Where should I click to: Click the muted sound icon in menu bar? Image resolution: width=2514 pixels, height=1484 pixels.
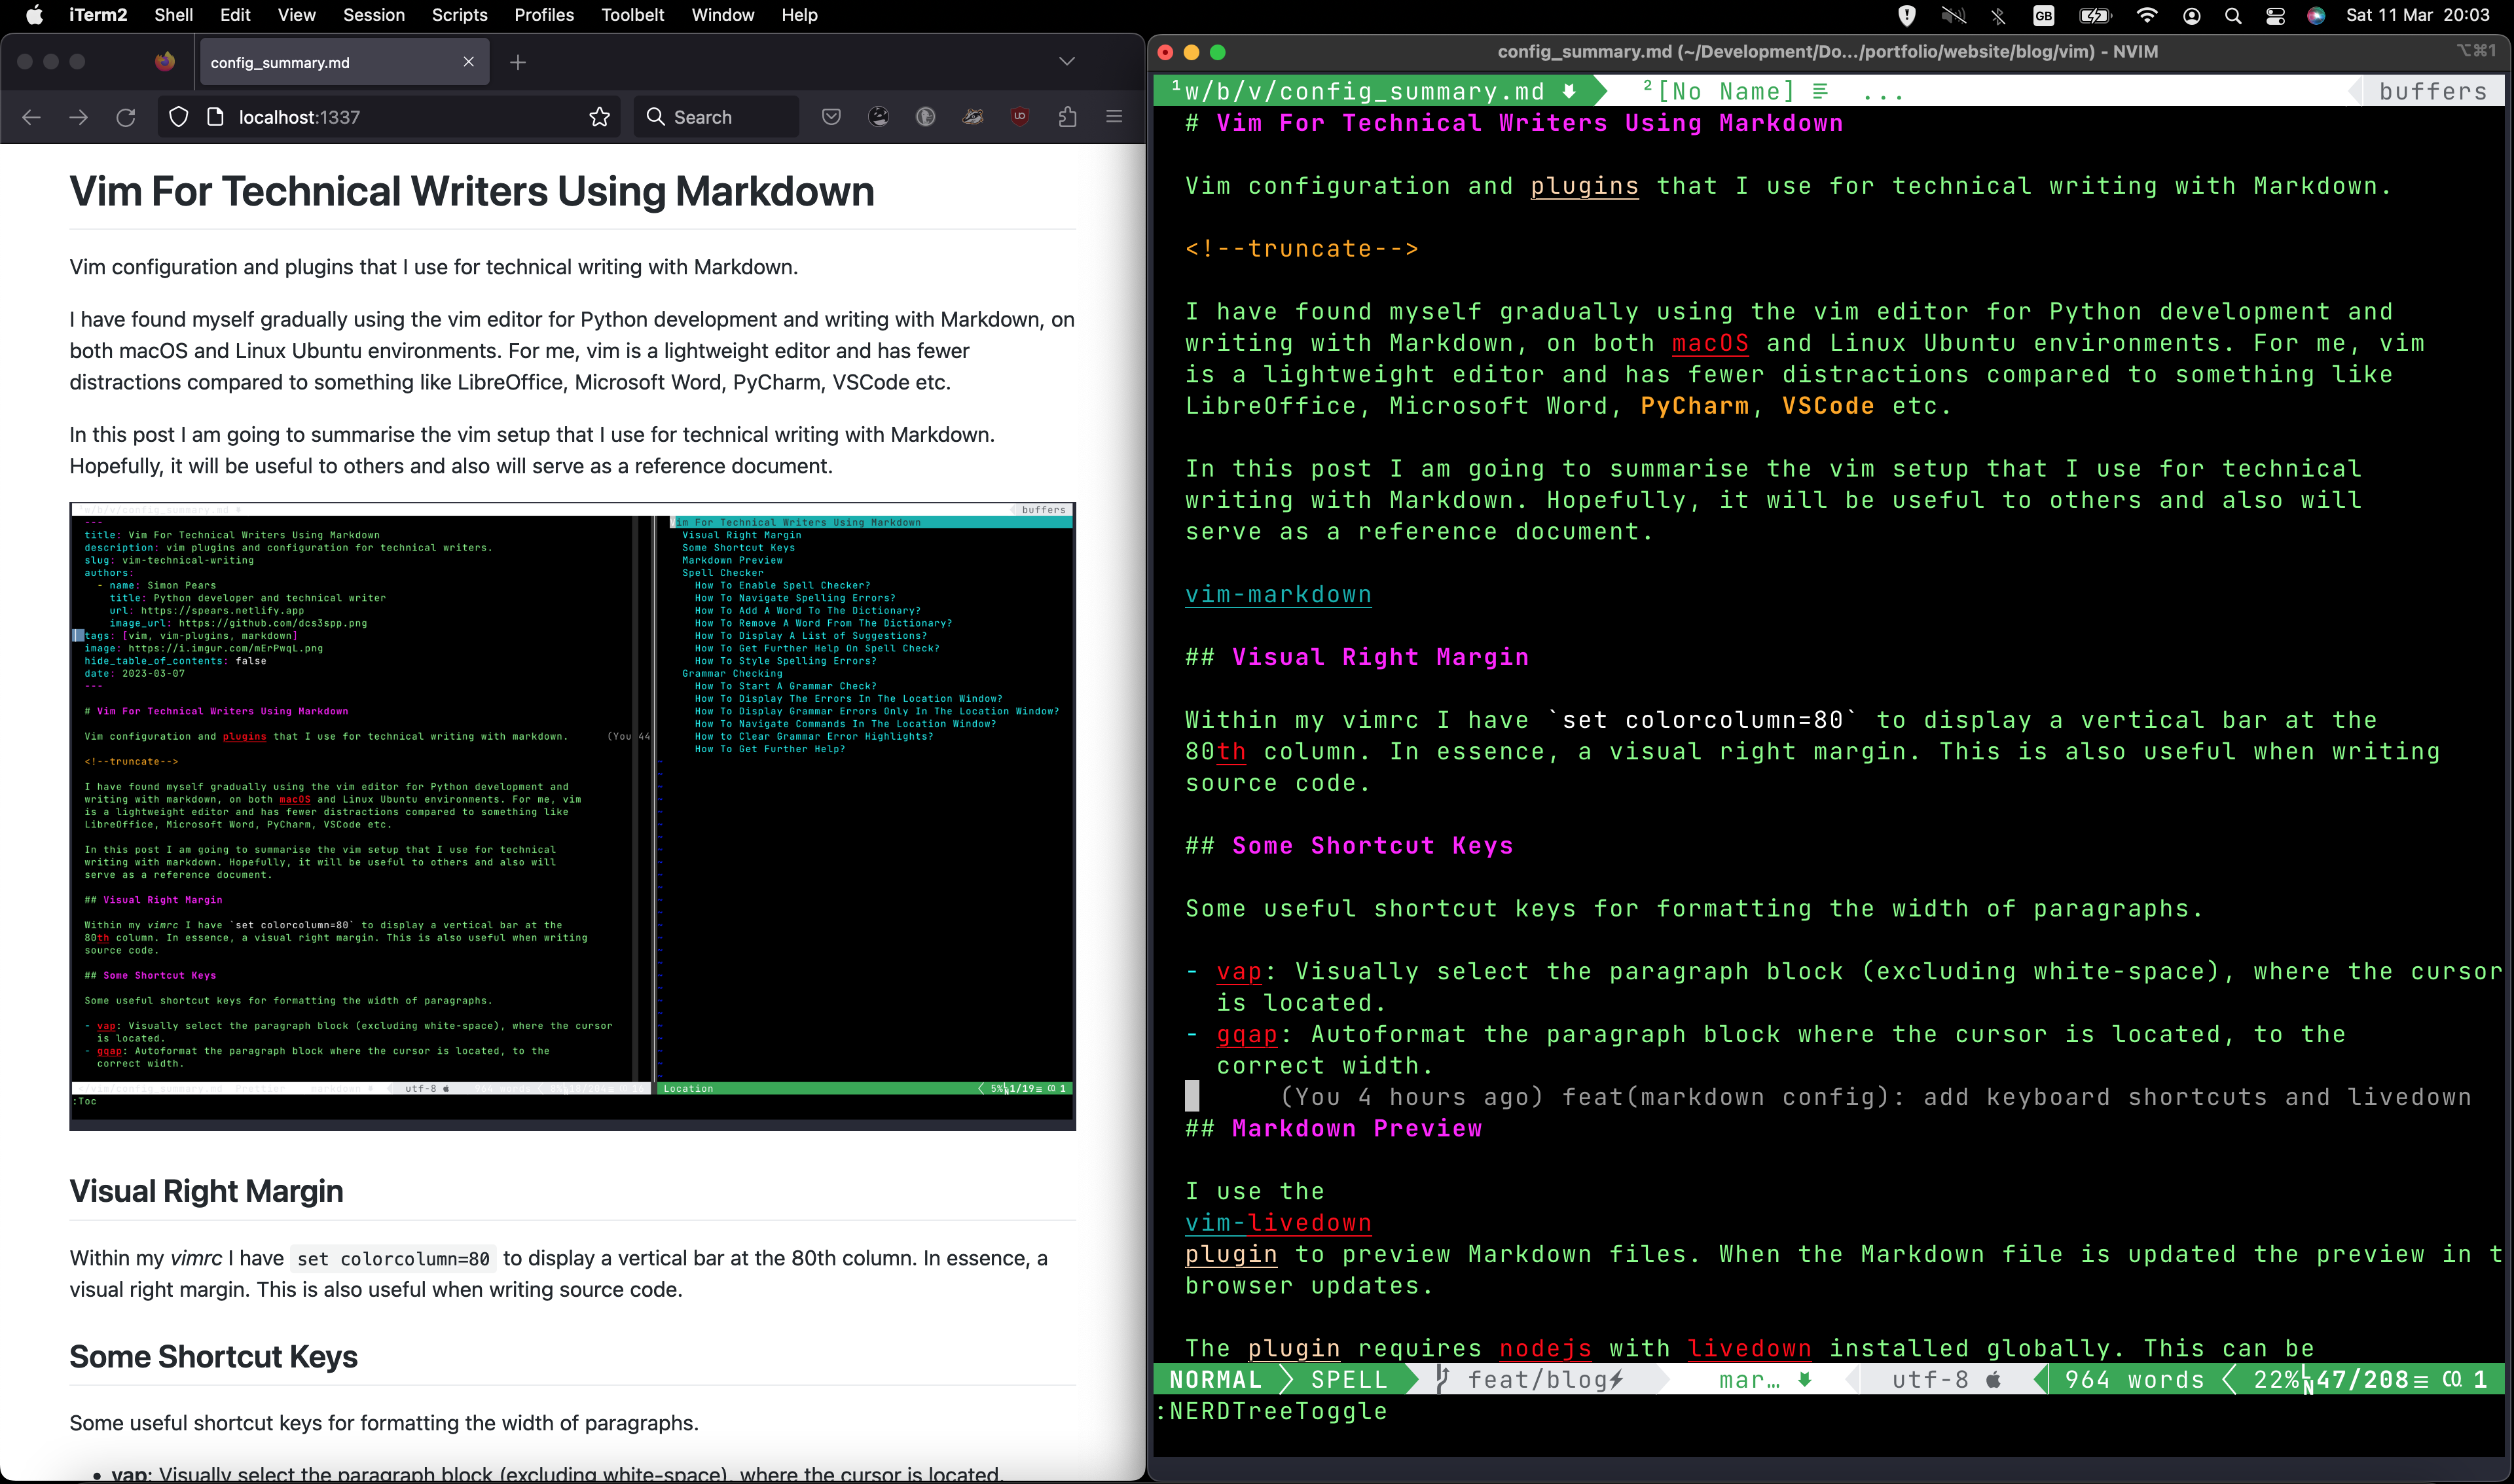click(1953, 15)
